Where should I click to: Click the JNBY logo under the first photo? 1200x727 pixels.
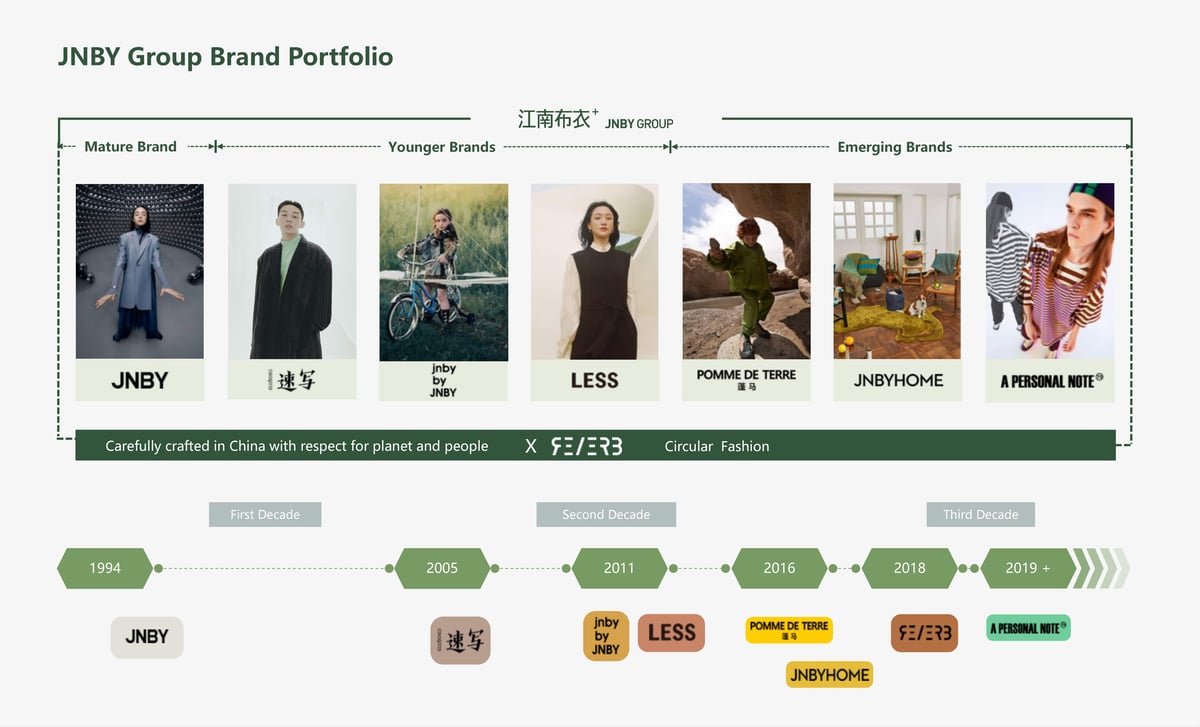pyautogui.click(x=140, y=380)
